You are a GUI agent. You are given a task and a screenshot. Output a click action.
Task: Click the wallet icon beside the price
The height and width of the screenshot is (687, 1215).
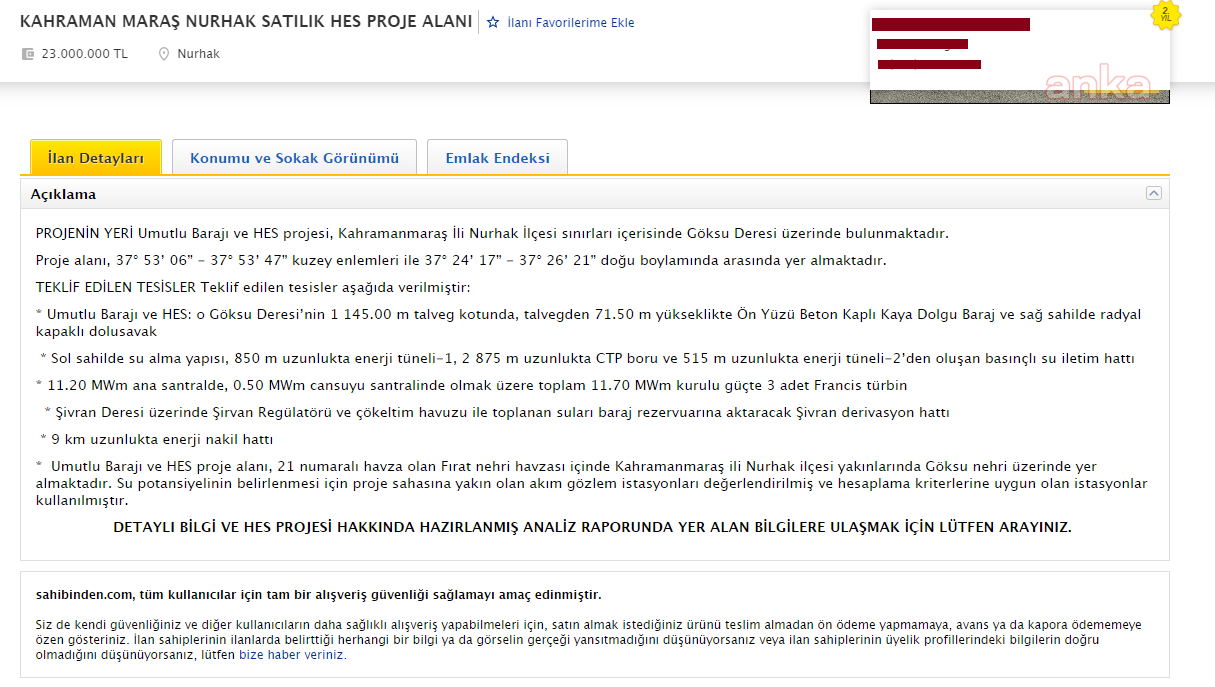tap(28, 54)
